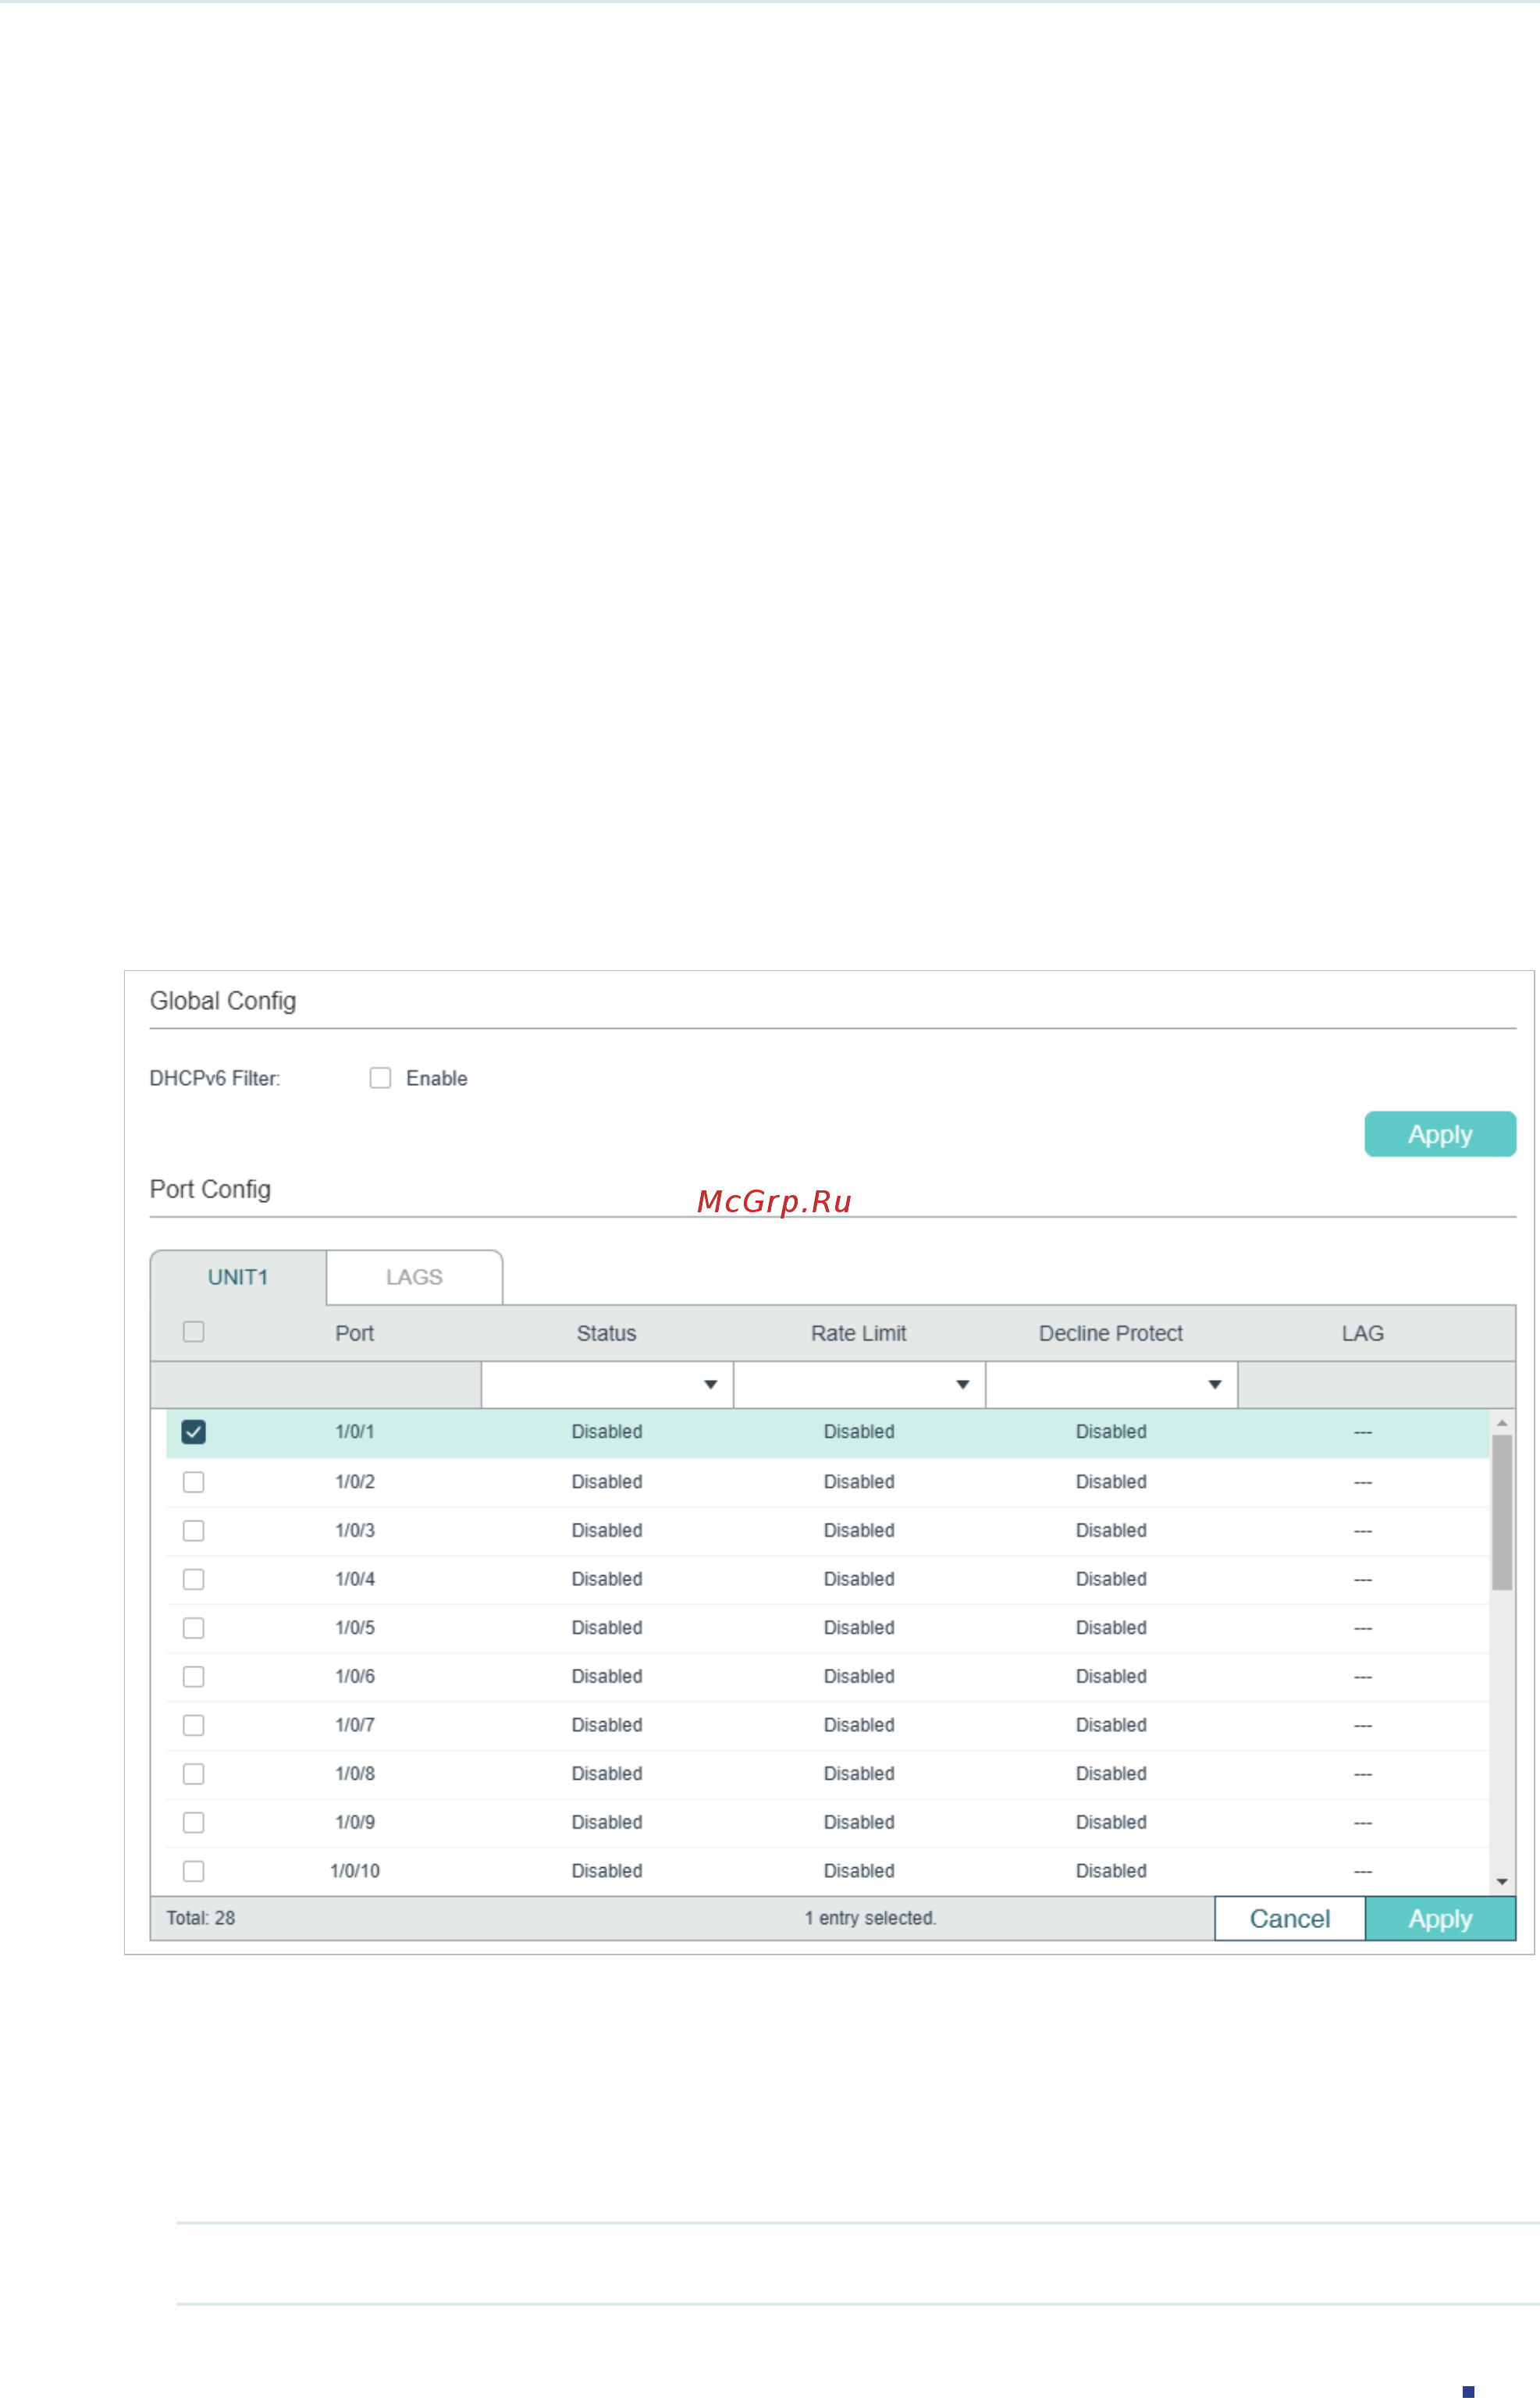Uncheck the port 1/0/1 checkbox
Screen dimensions: 1540x2401
coord(194,1432)
